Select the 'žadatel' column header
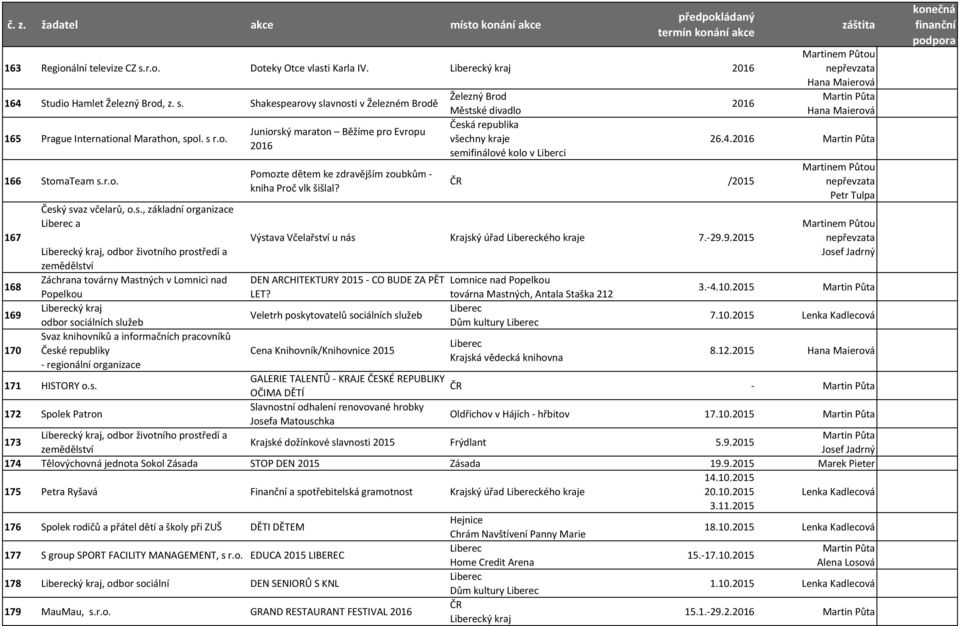 [59, 25]
